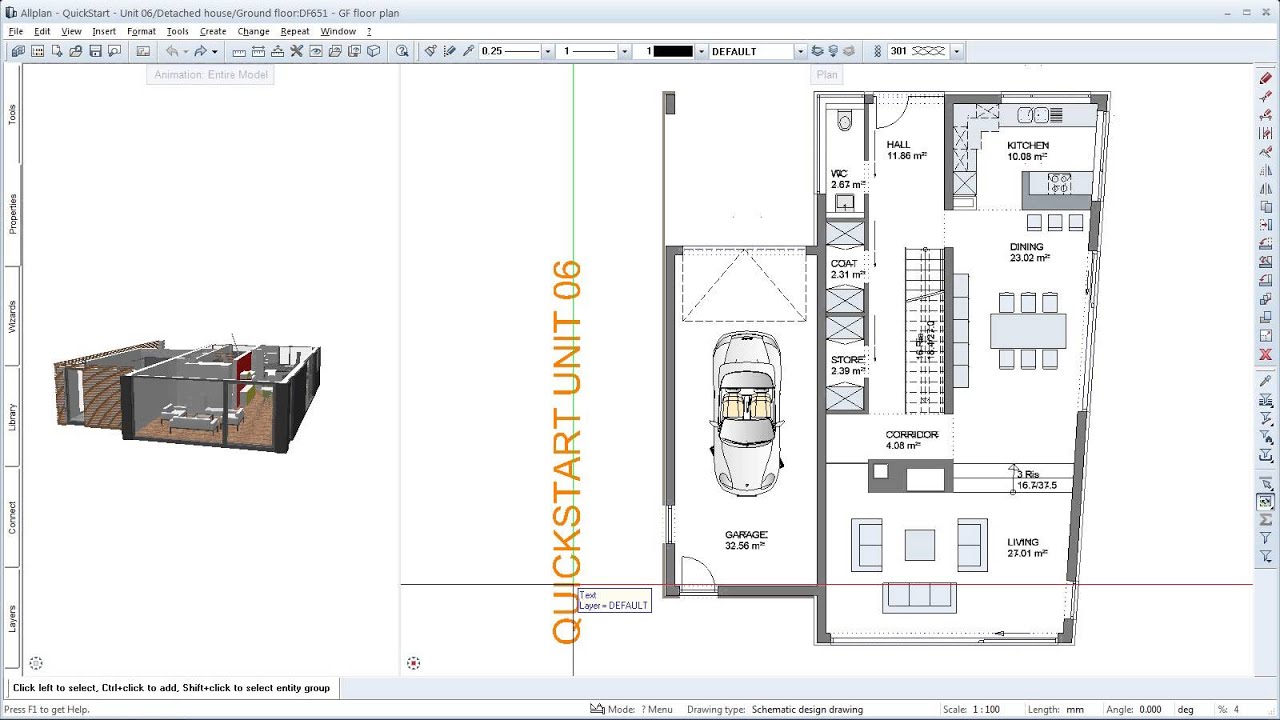
Task: Click the Length unit mm in status bar
Action: point(1074,710)
